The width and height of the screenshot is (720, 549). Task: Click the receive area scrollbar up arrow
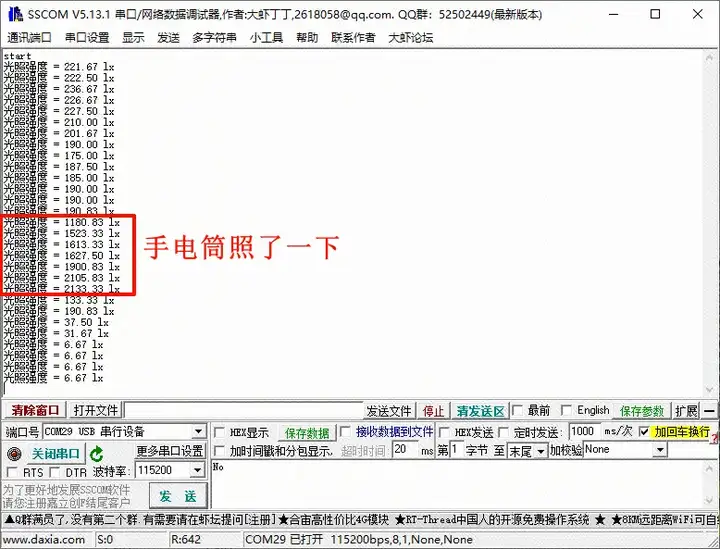710,56
